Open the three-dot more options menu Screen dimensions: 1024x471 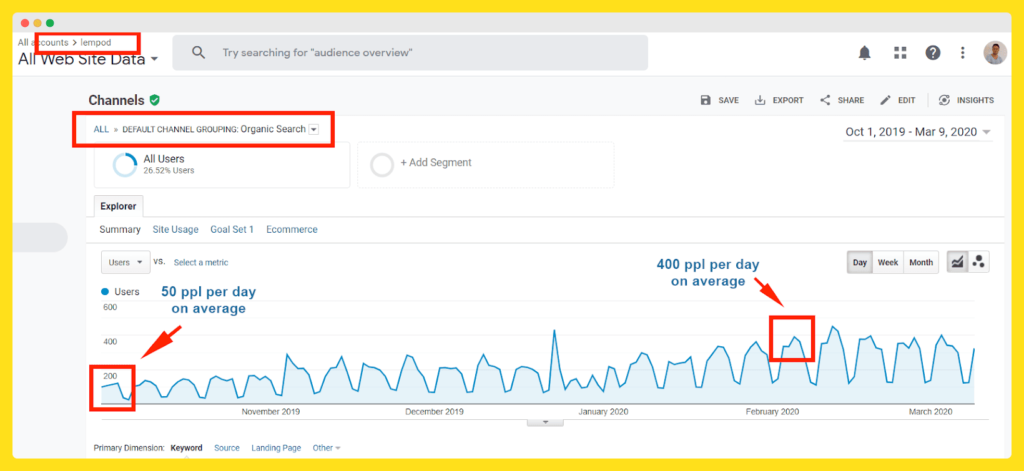click(962, 53)
